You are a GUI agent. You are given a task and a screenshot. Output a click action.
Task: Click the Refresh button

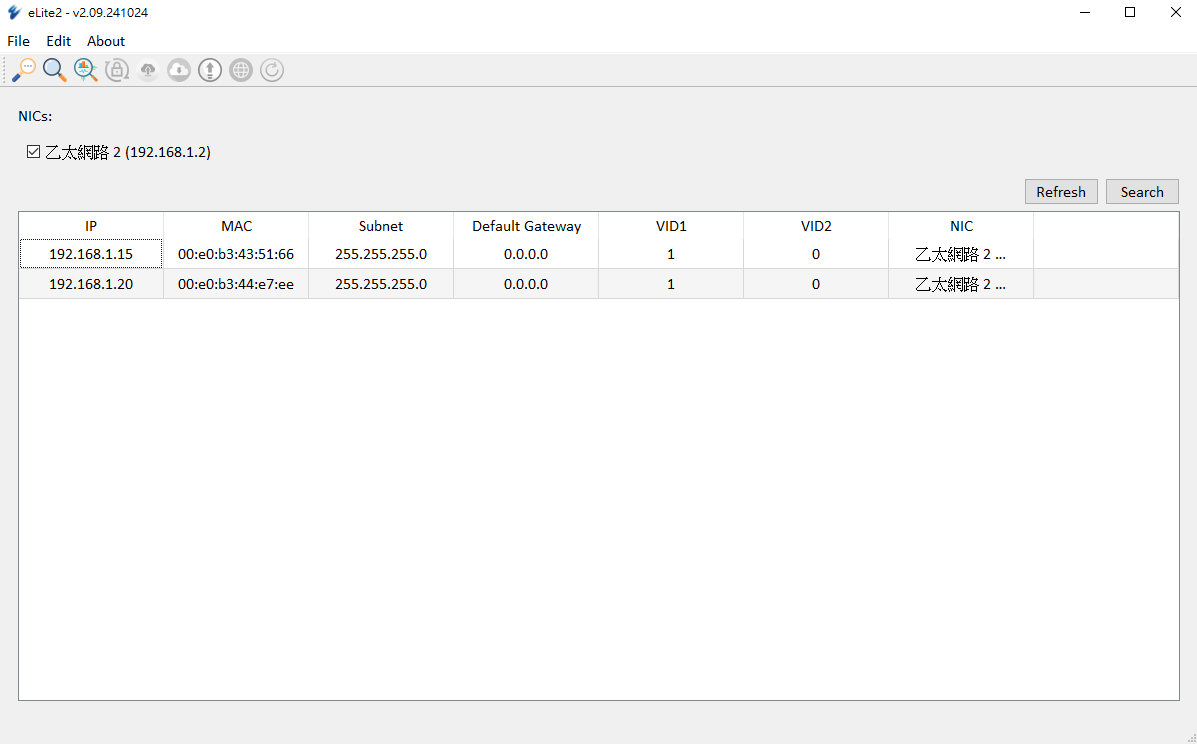pos(1061,192)
